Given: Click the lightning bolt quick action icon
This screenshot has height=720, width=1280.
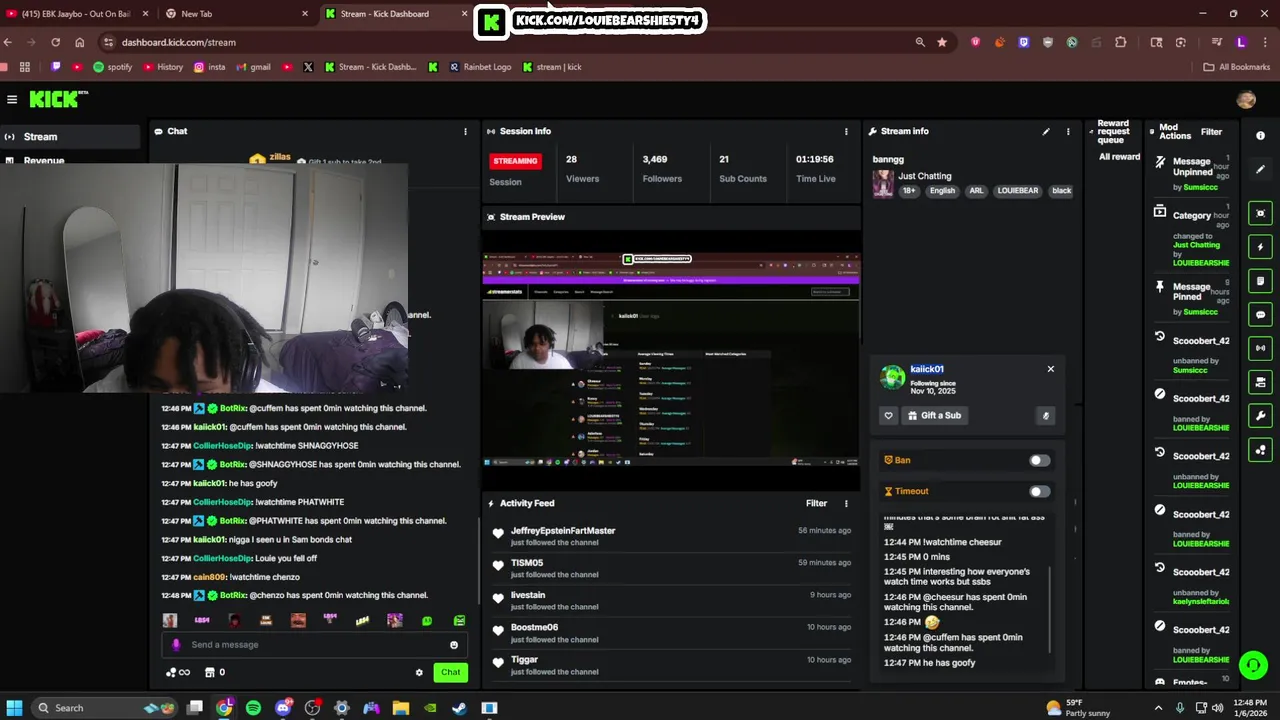Looking at the screenshot, I should coord(1260,247).
